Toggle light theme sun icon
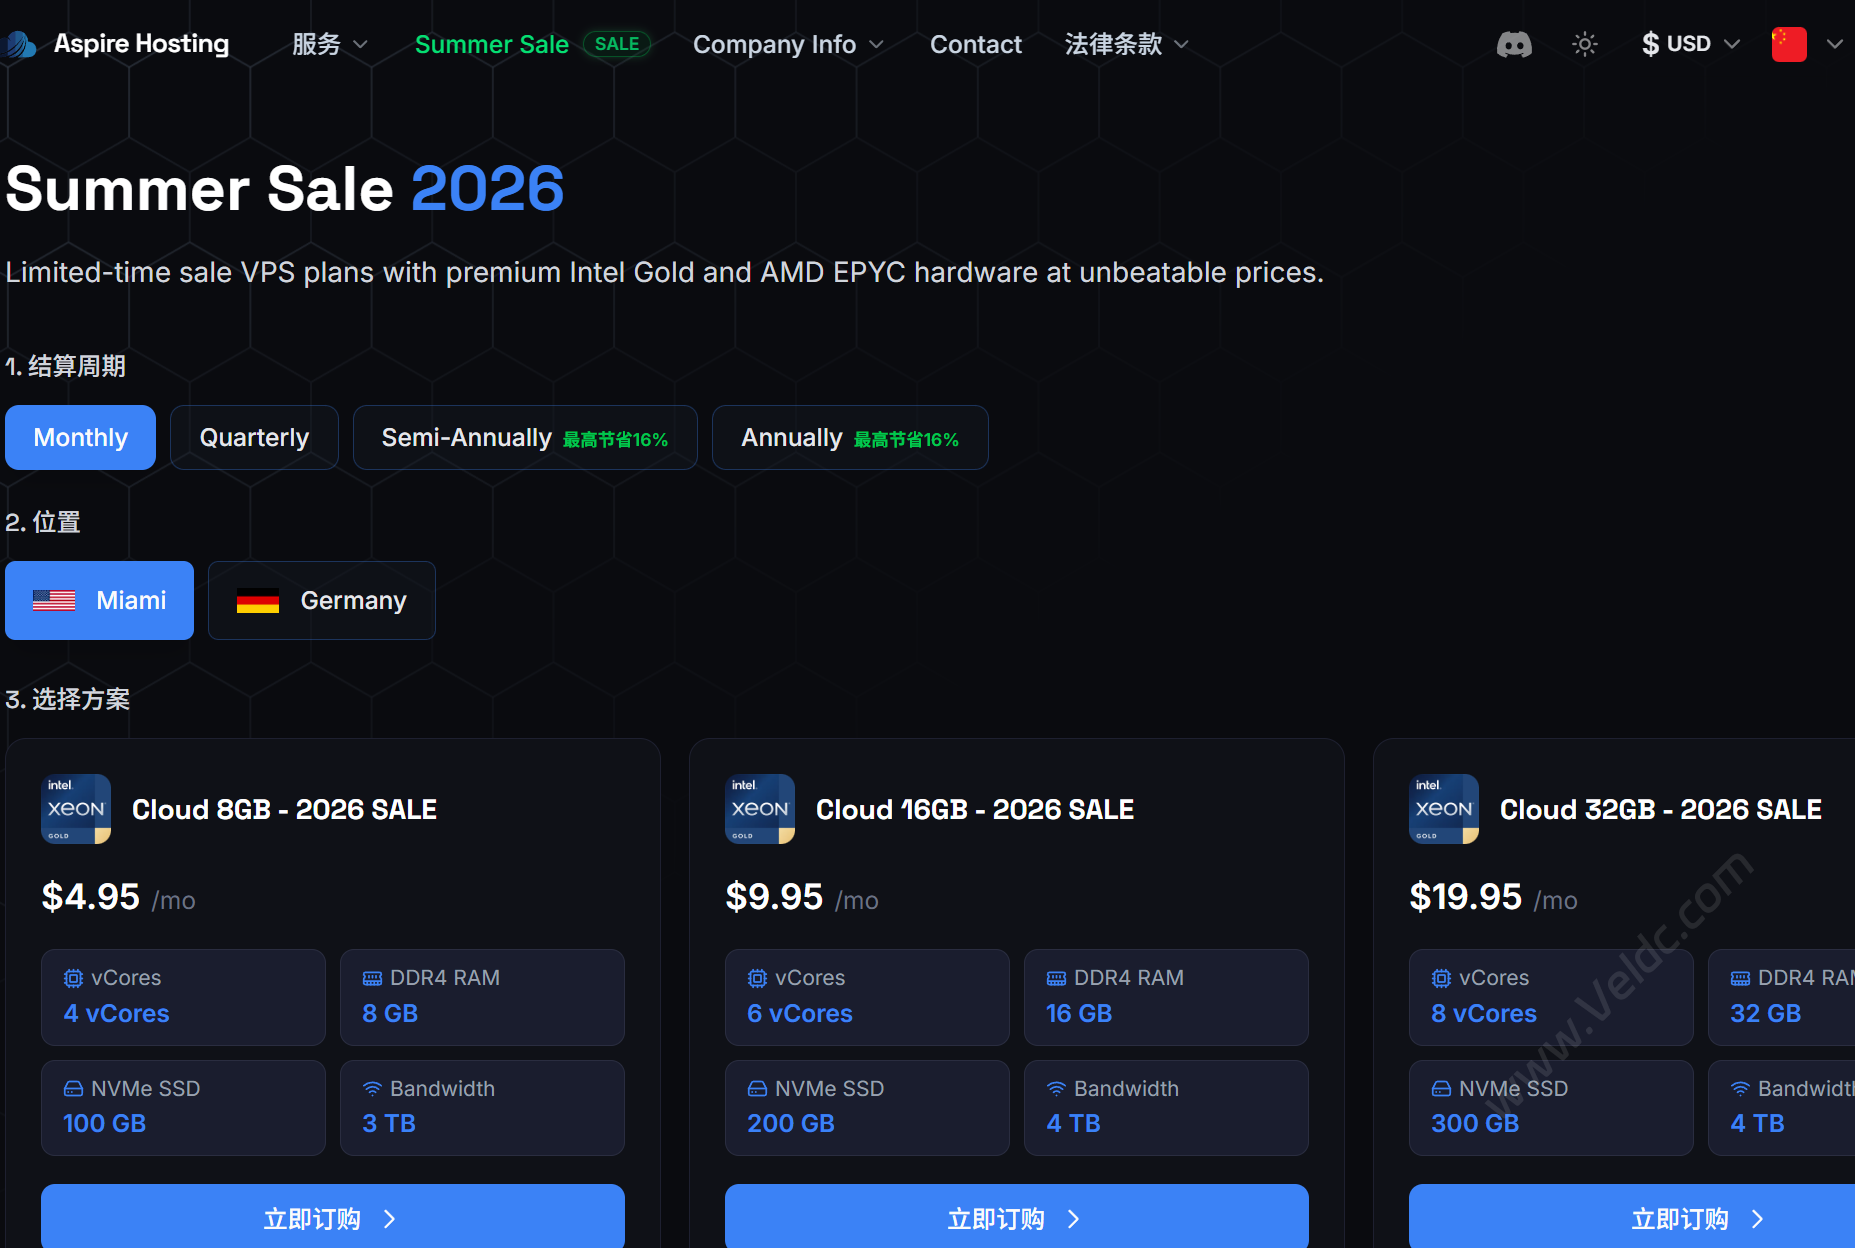1855x1248 pixels. pos(1585,44)
